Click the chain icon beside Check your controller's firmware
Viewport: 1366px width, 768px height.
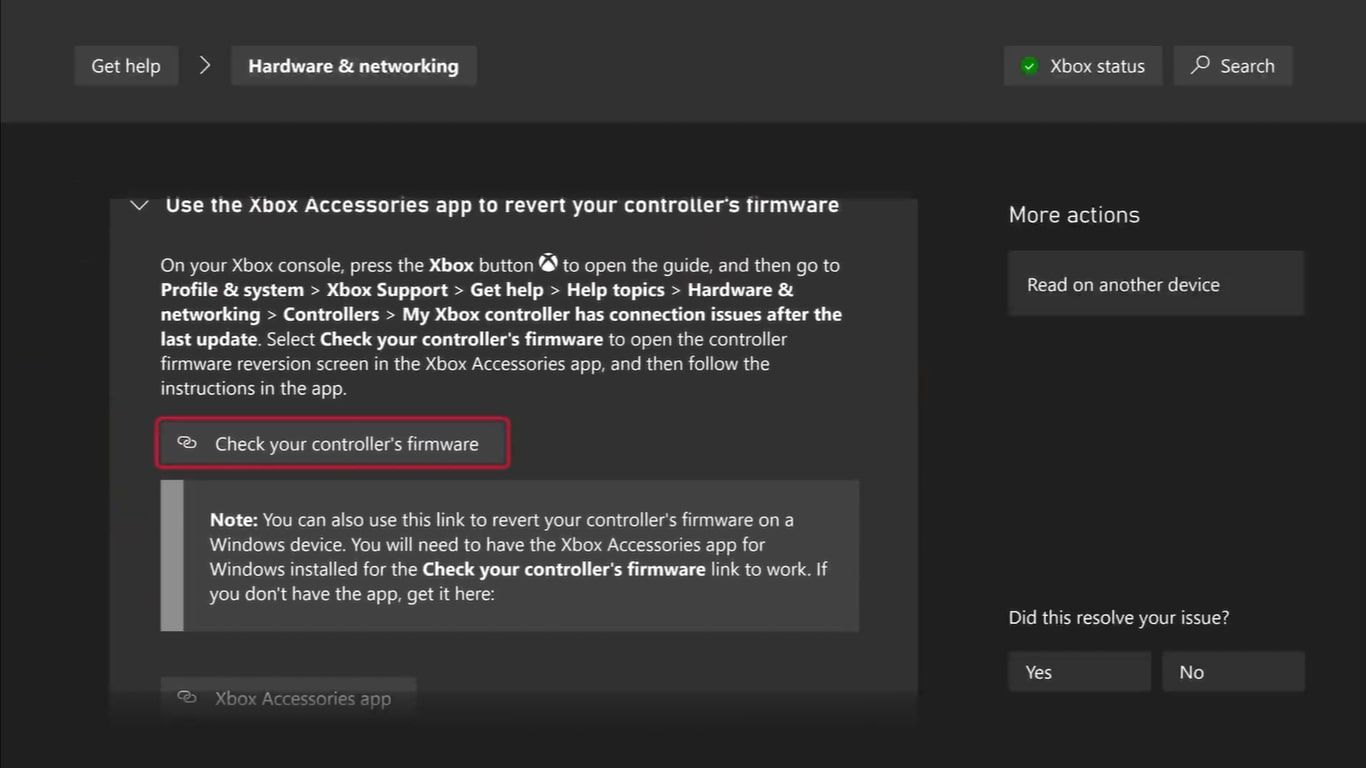point(187,443)
